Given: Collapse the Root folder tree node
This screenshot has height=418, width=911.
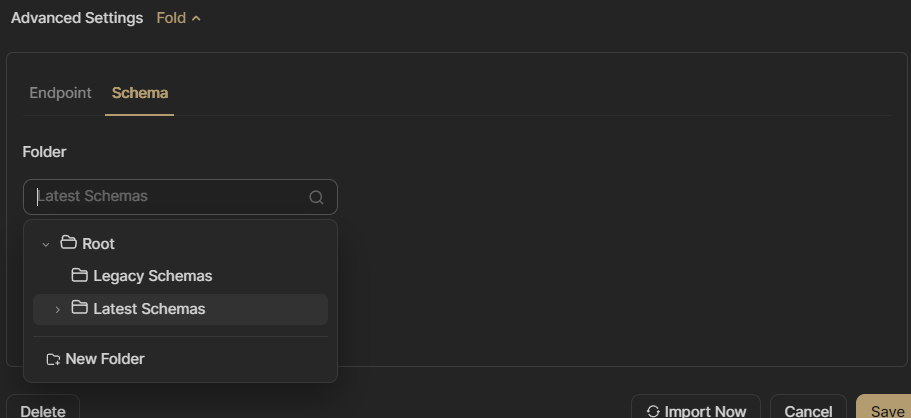Looking at the screenshot, I should 46,244.
